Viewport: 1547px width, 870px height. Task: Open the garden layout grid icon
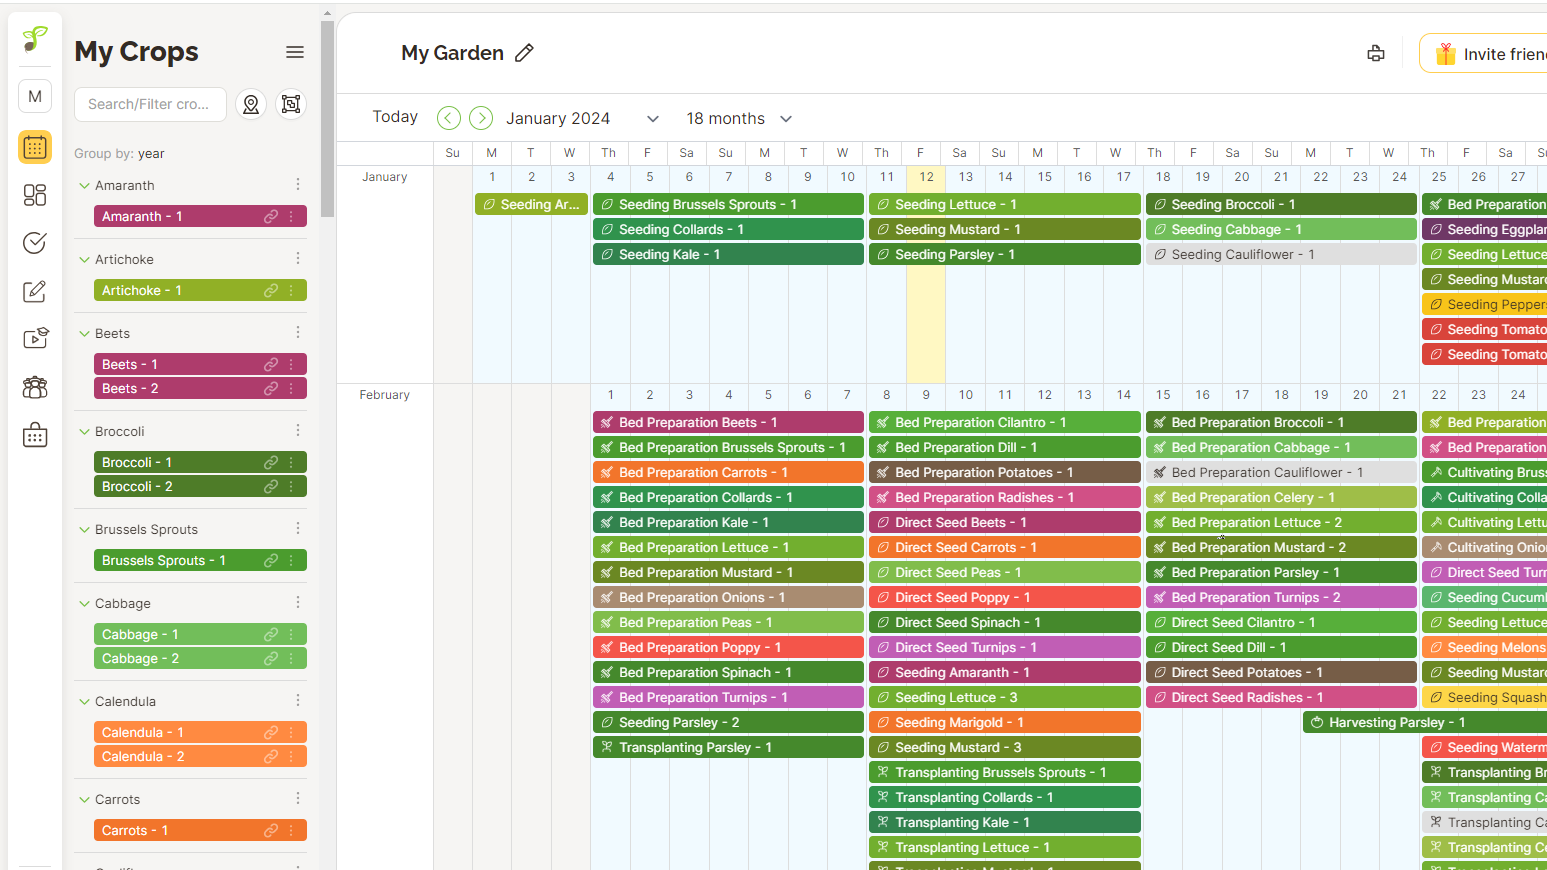[35, 195]
